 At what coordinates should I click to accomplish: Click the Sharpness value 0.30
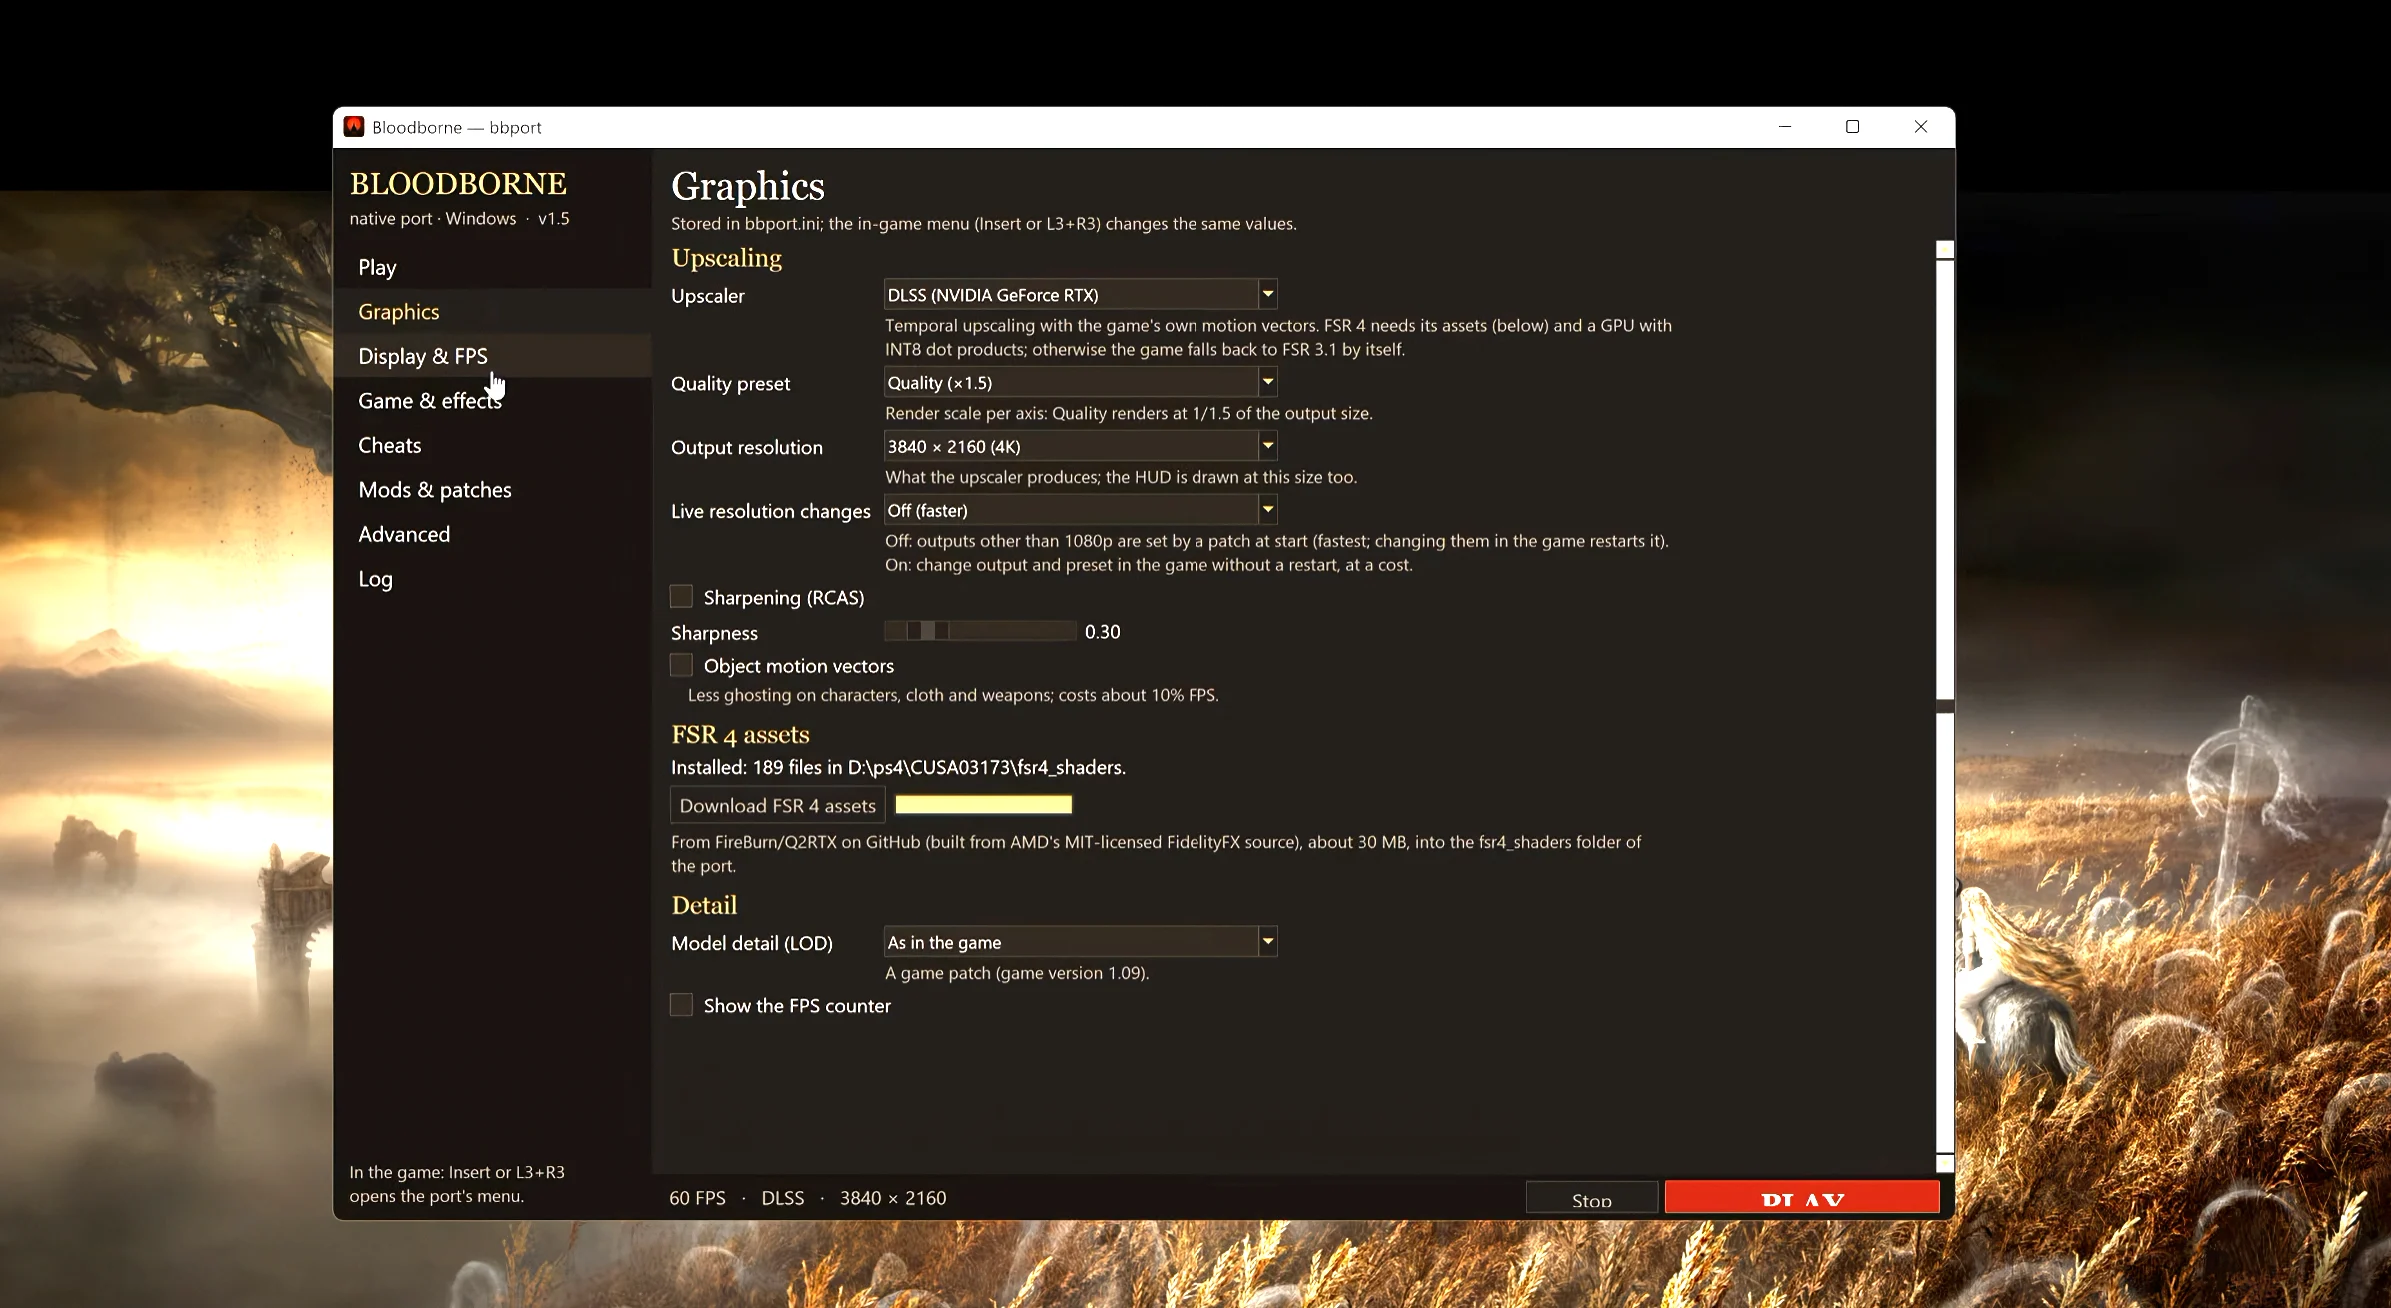click(1103, 632)
